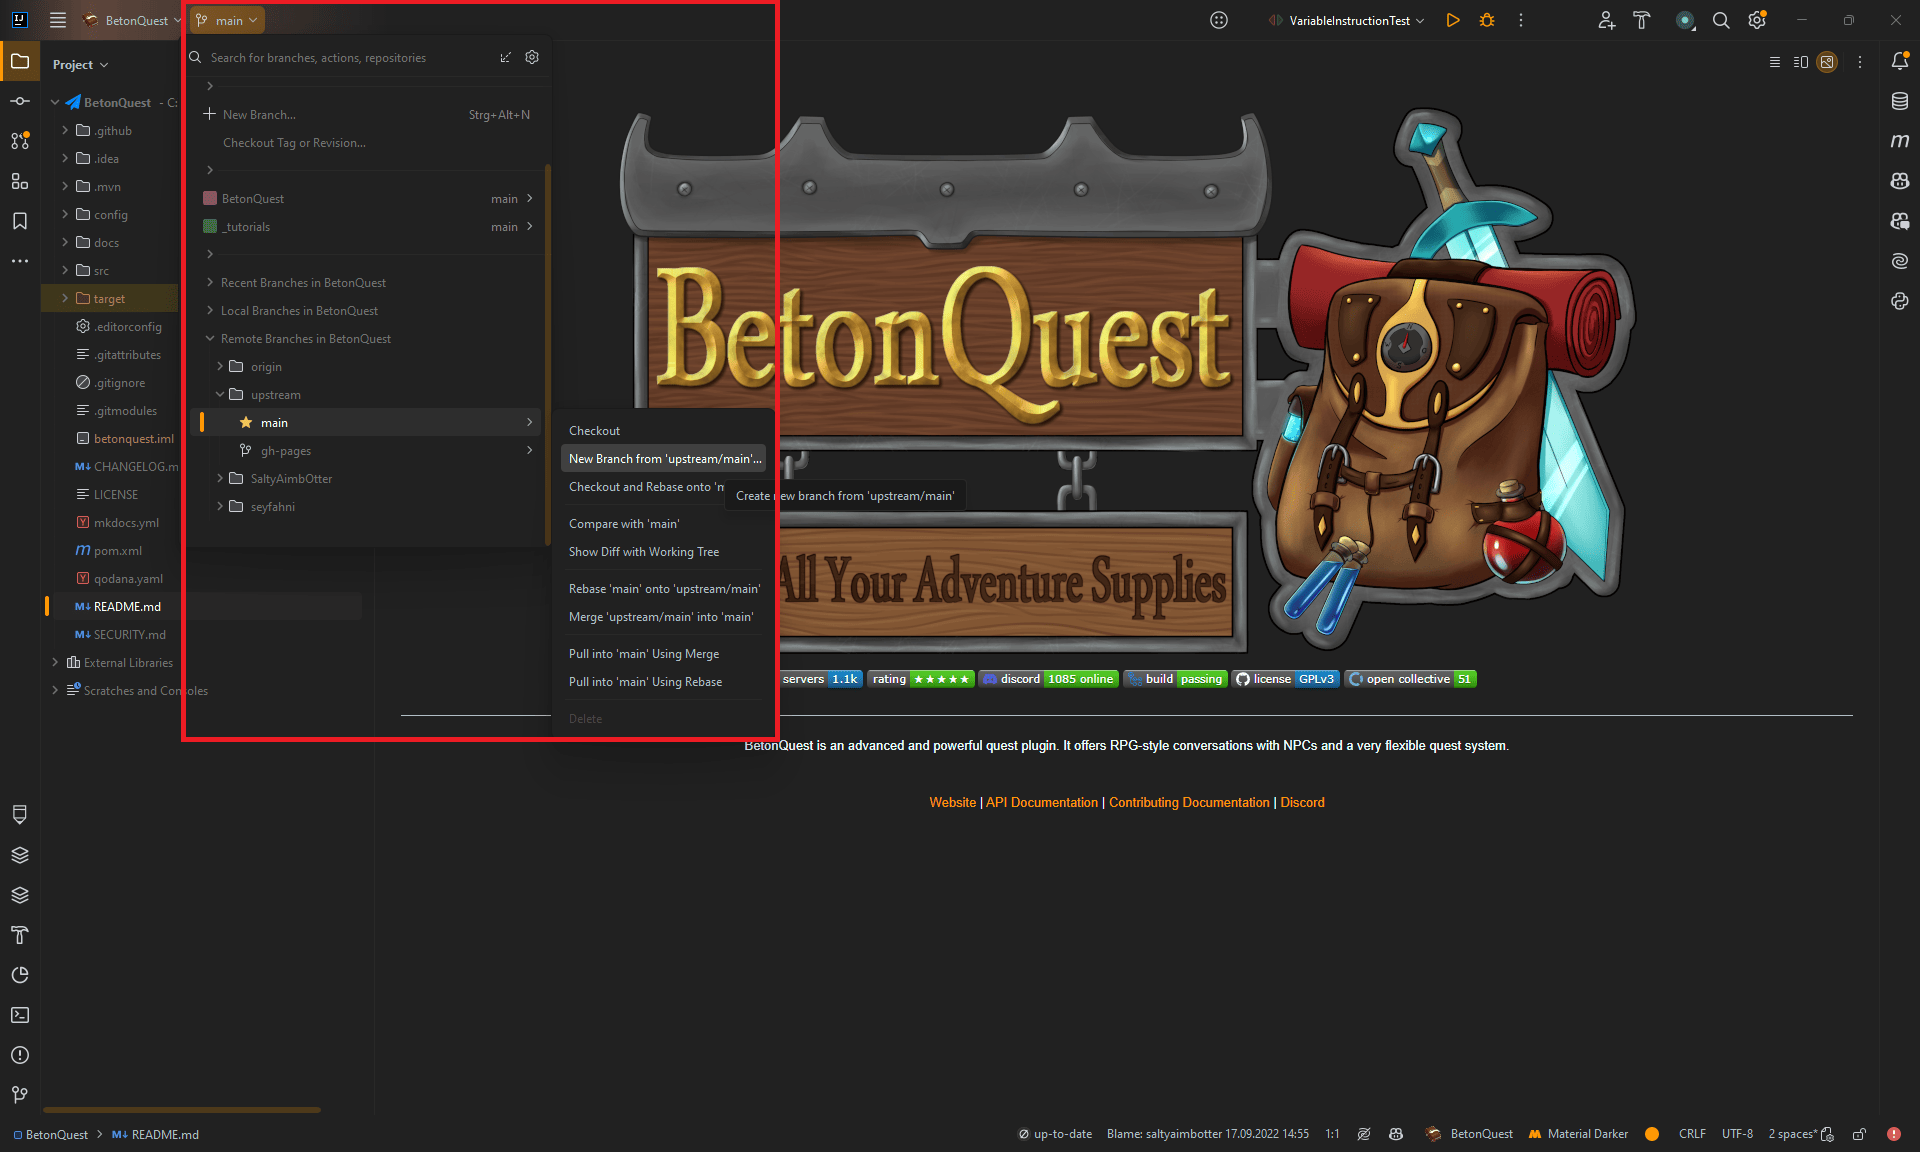Switch README view to editor and preview
Screen dimensions: 1920x1152
click(x=1801, y=62)
